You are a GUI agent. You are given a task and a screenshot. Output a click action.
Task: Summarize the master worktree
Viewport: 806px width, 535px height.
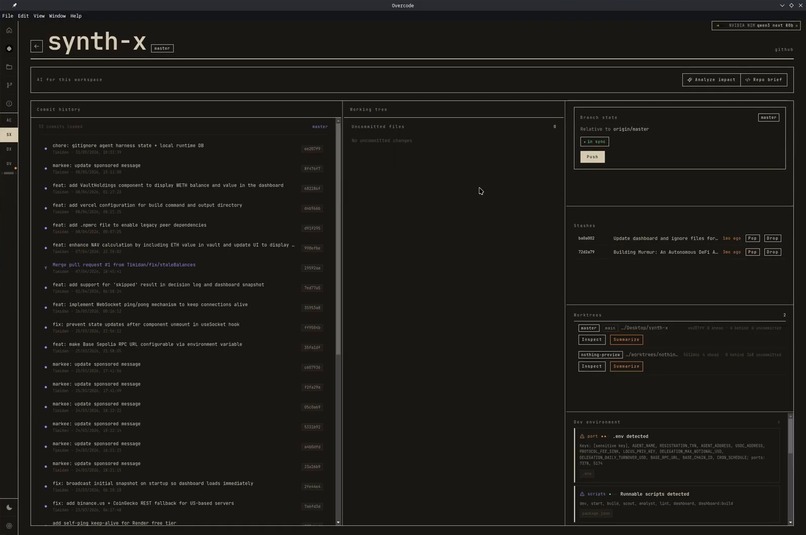[x=626, y=340]
